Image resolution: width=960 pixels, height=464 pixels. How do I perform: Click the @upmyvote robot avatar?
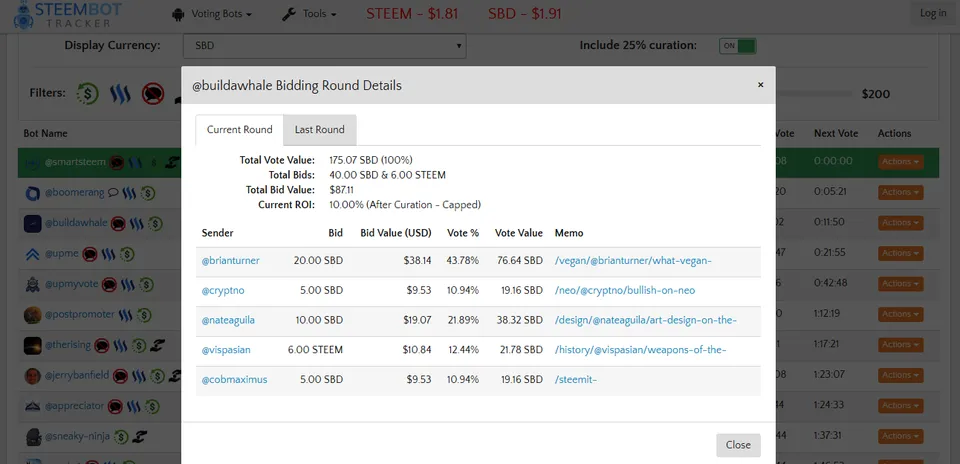(32, 285)
